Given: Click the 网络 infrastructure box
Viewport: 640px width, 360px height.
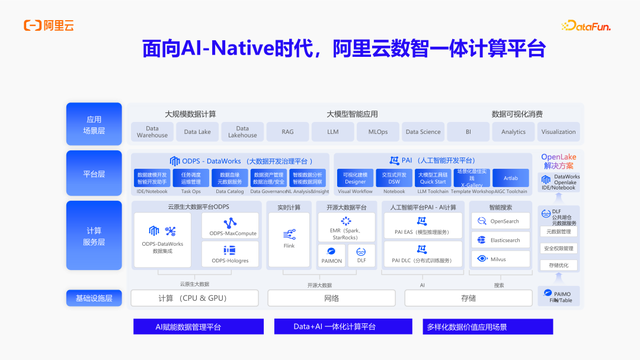Looking at the screenshot, I should pyautogui.click(x=331, y=298).
